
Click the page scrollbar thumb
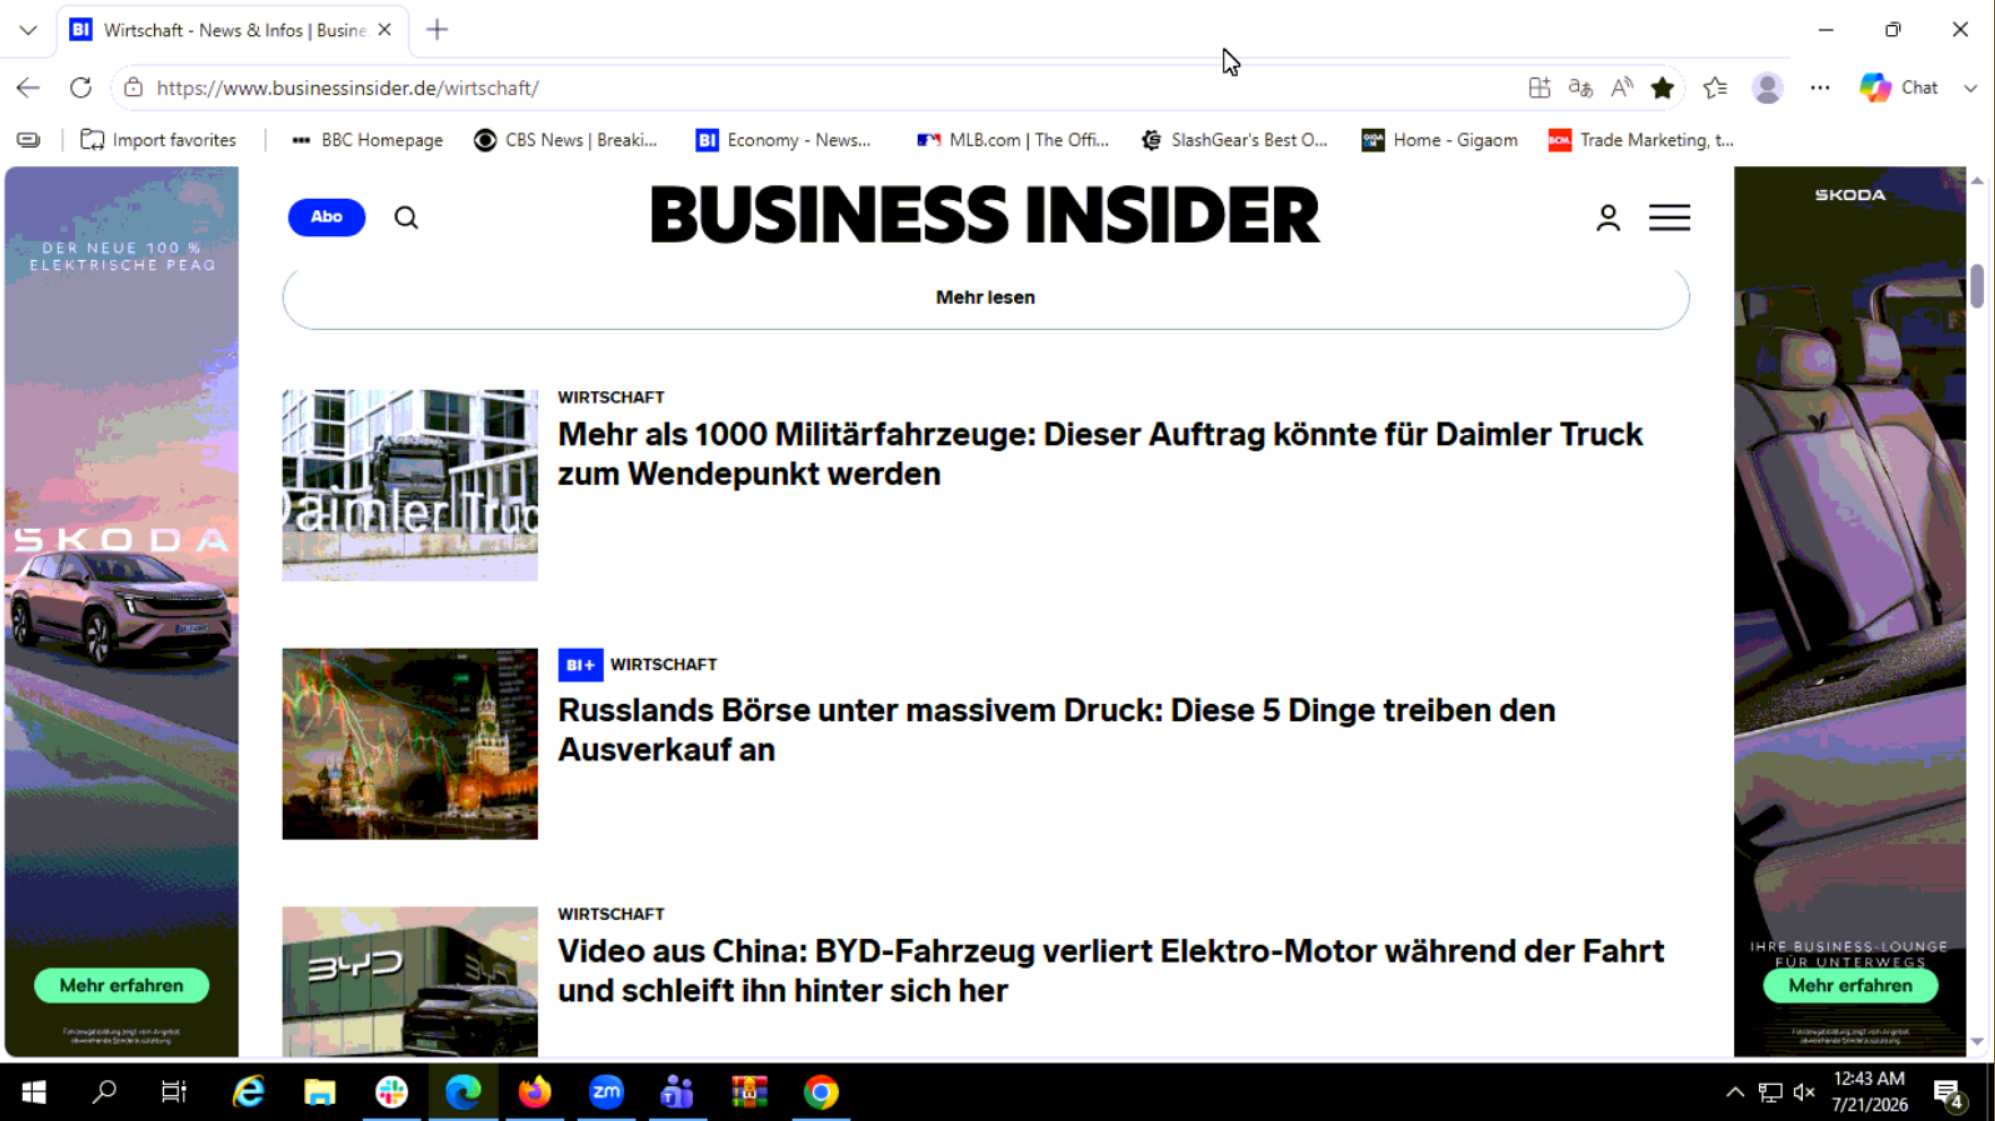[x=1977, y=286]
